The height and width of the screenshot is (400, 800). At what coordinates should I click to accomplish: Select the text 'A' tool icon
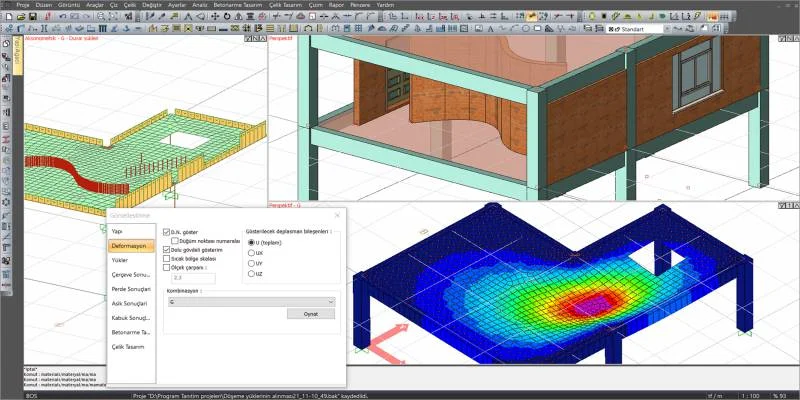490,29
